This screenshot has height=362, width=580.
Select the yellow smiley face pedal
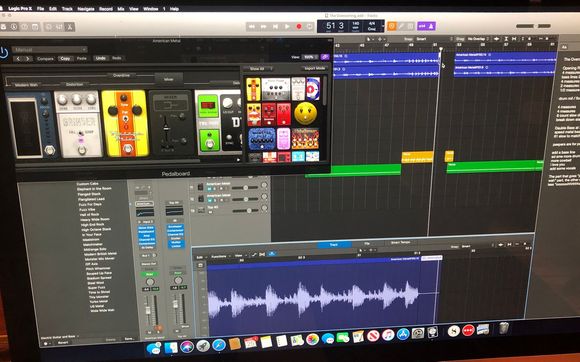tap(306, 114)
